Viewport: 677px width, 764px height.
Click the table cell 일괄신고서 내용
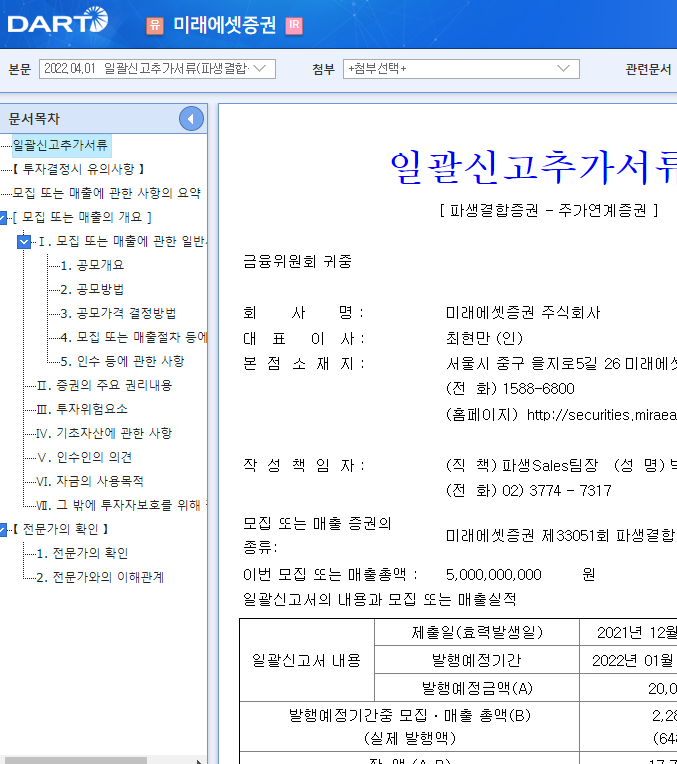coord(307,660)
